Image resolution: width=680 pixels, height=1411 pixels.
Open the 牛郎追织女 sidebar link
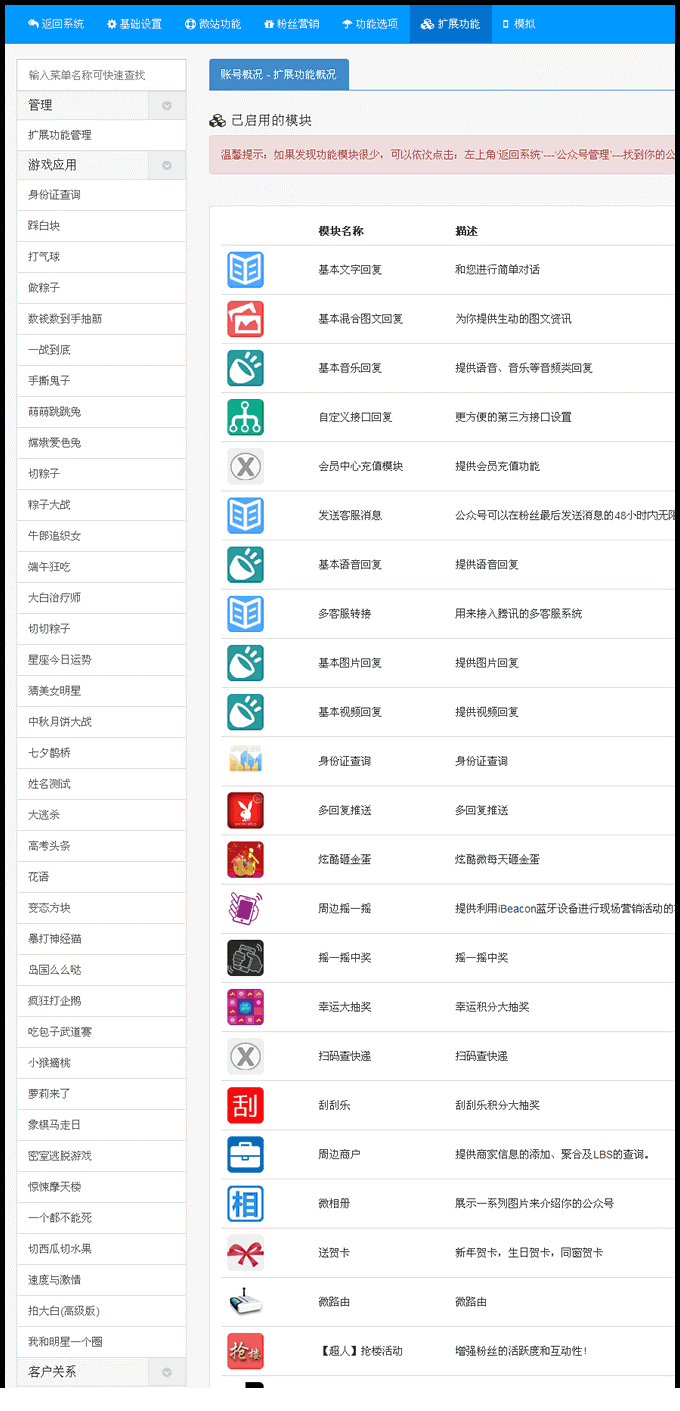point(101,536)
